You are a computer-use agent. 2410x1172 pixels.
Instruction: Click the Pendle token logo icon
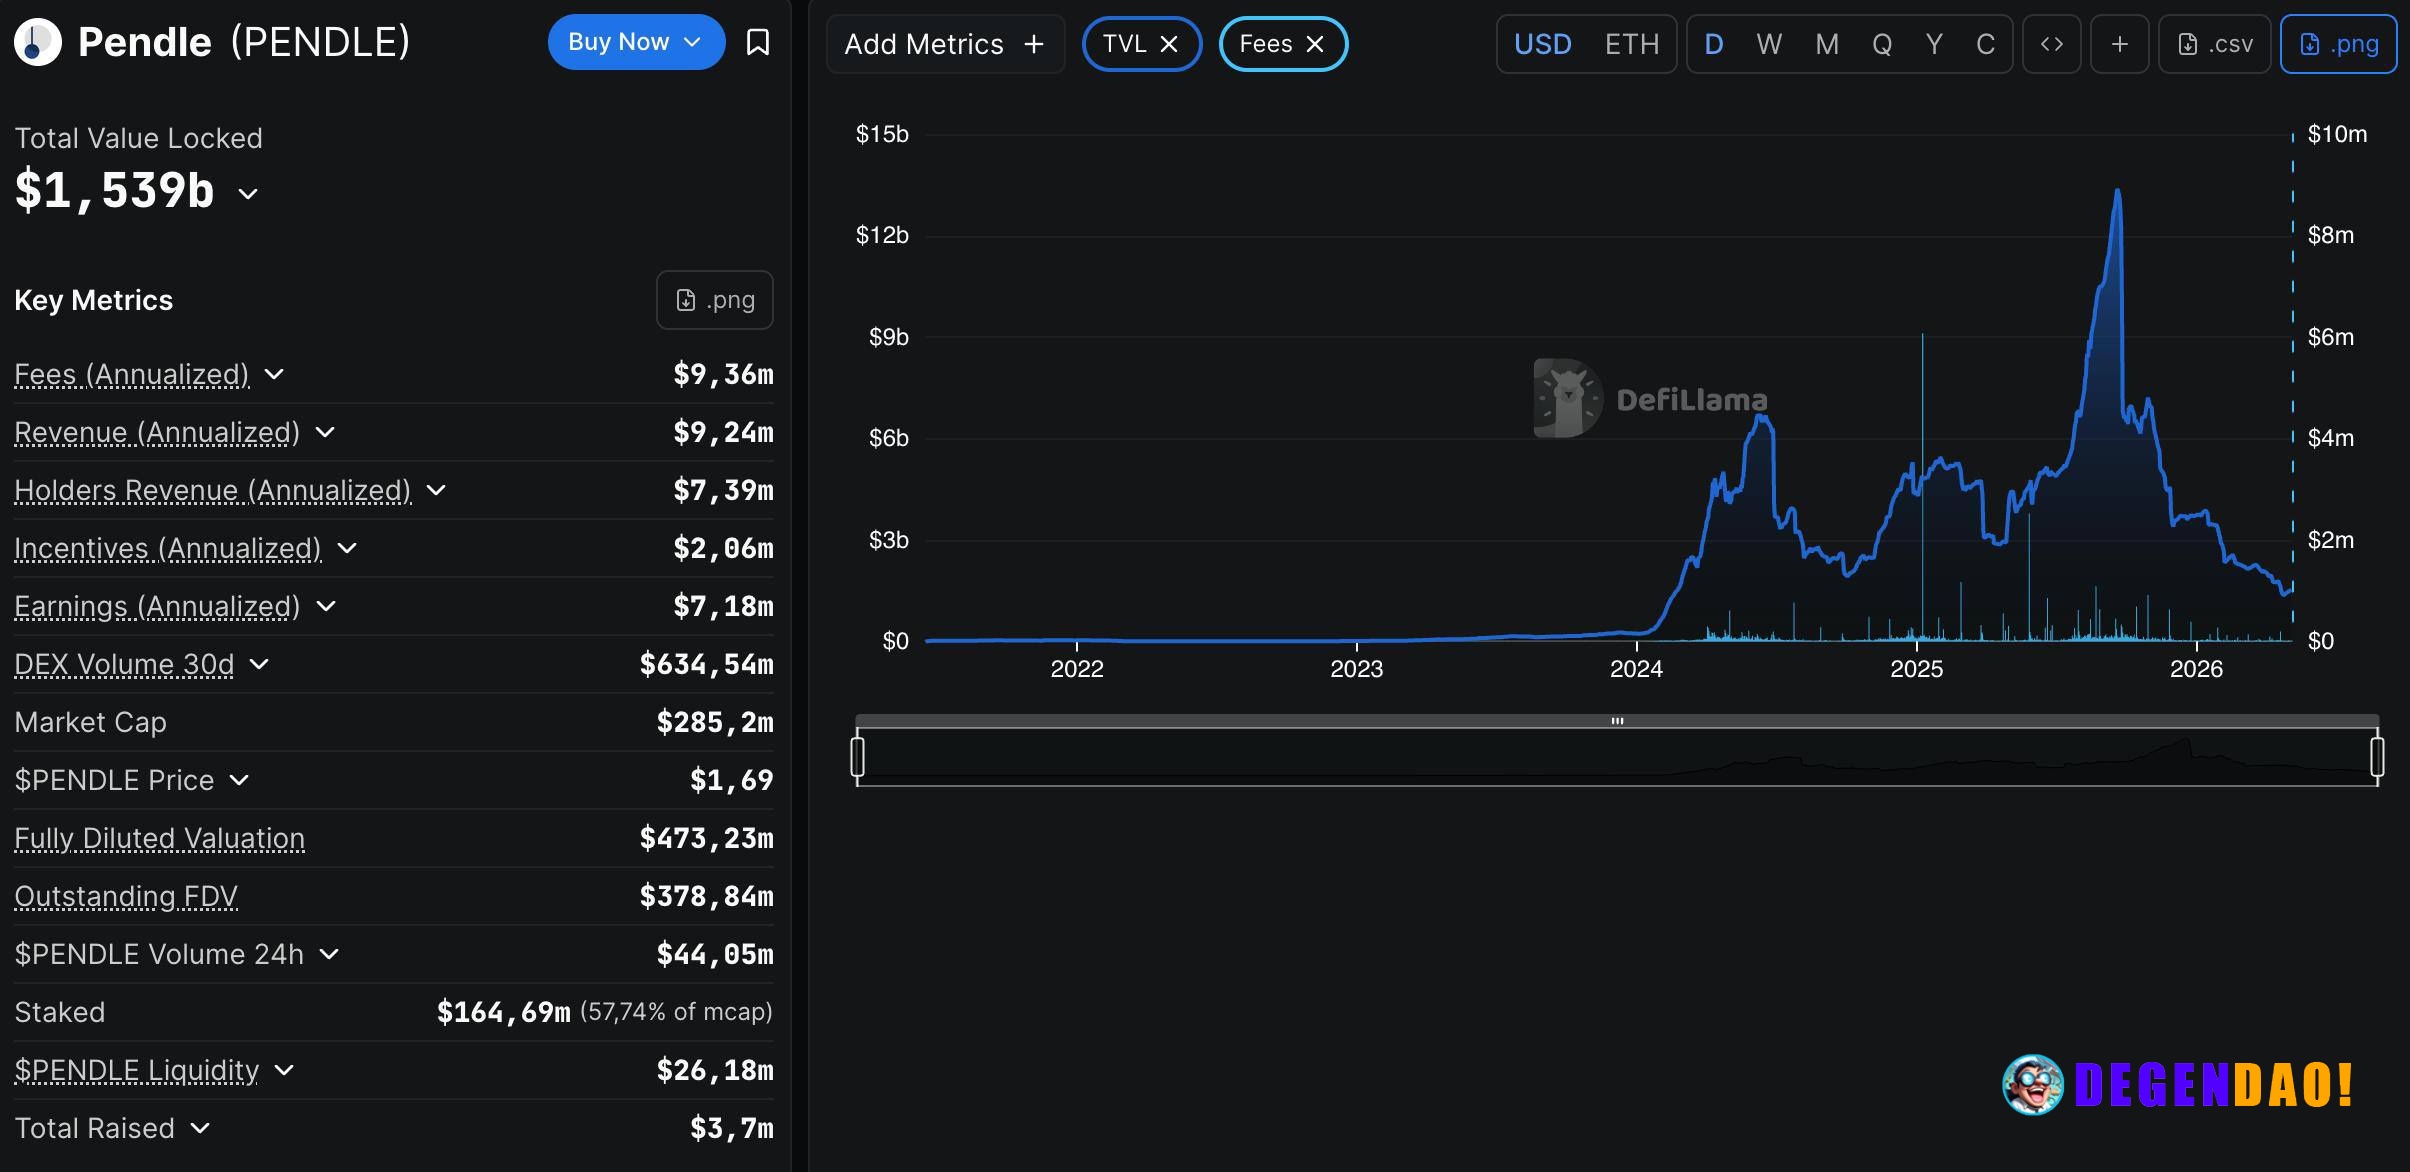38,42
